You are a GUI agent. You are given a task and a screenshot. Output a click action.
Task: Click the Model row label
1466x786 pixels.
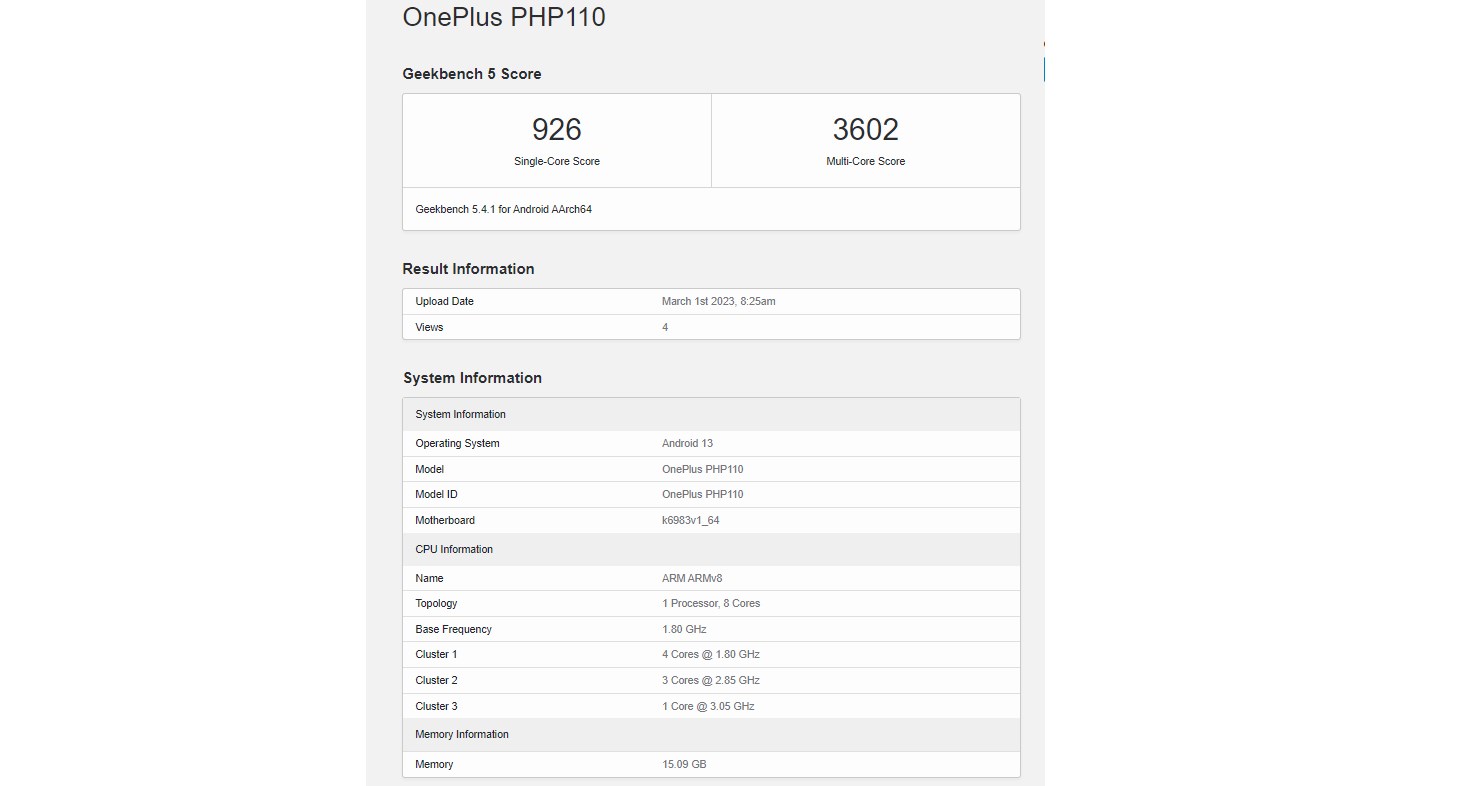pyautogui.click(x=430, y=469)
